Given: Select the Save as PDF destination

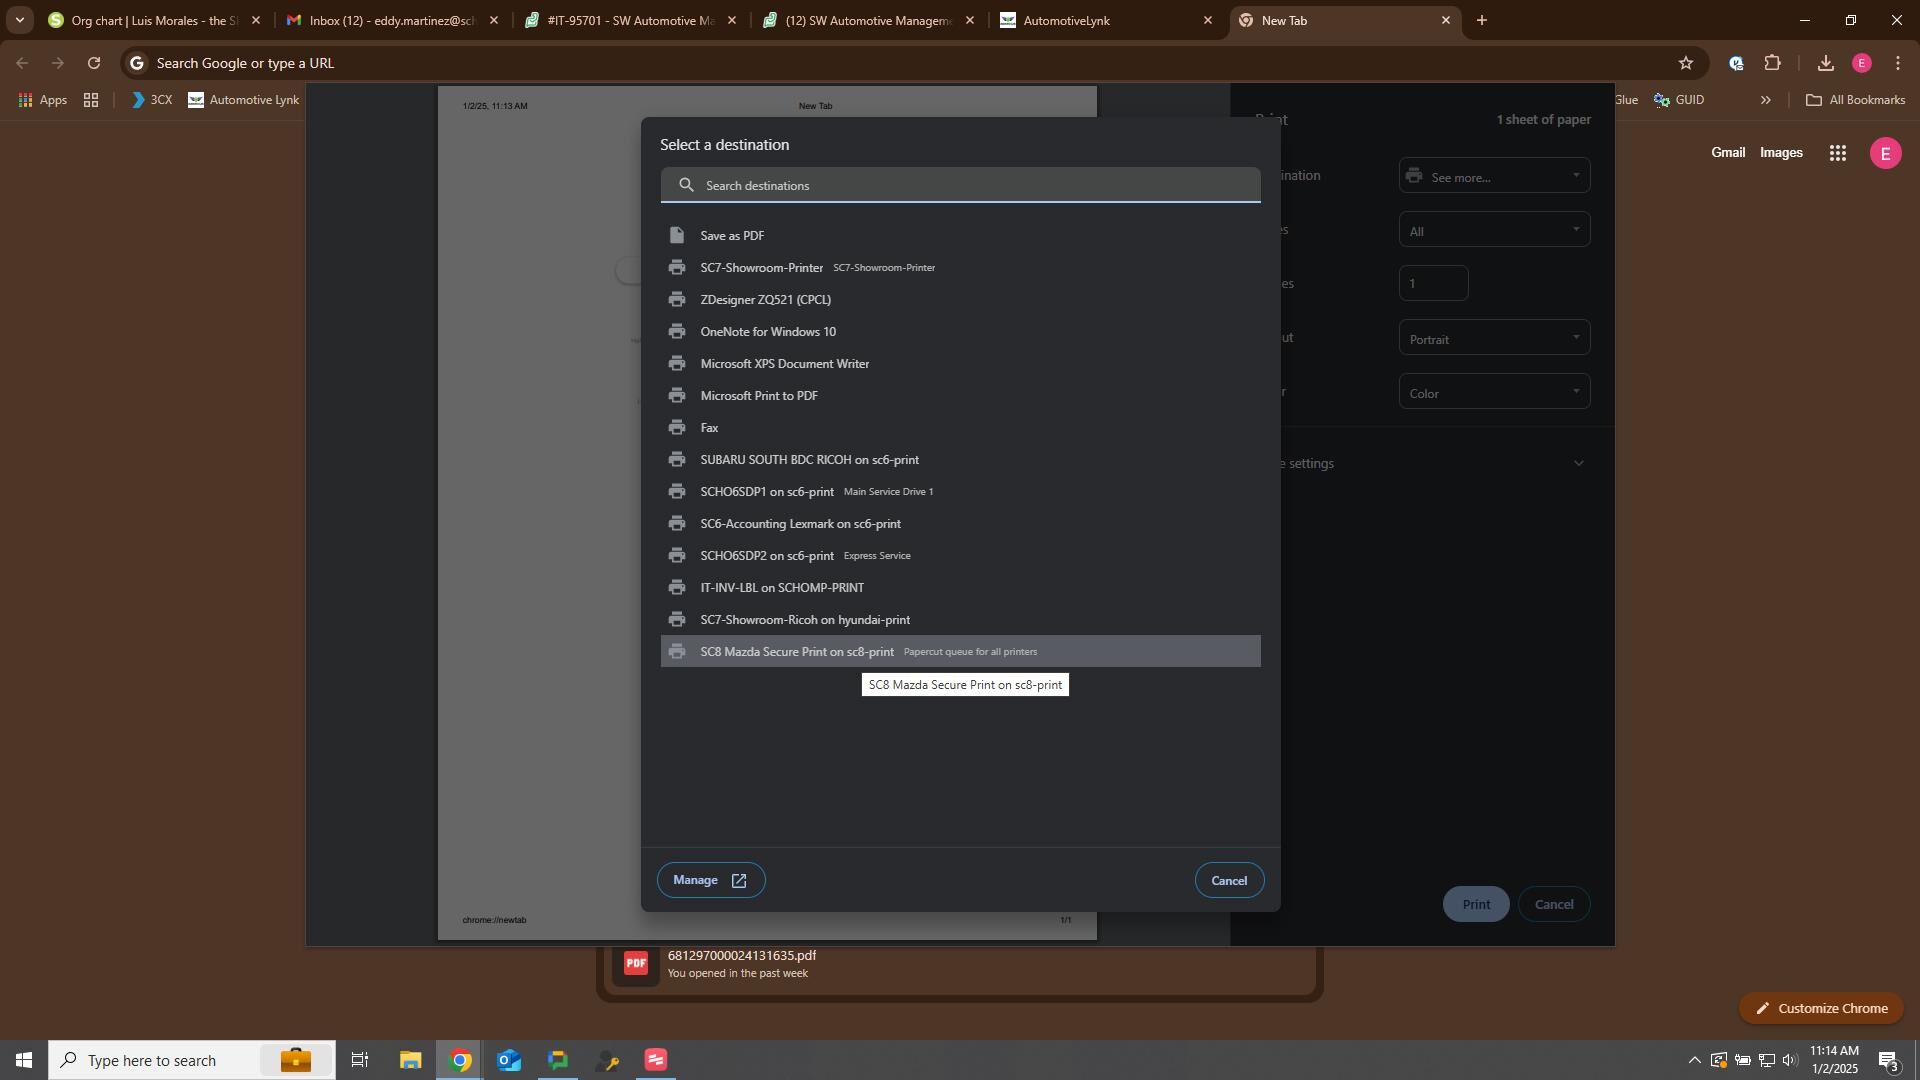Looking at the screenshot, I should [732, 236].
